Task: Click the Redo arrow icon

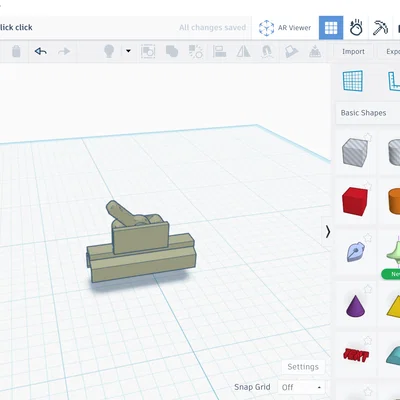Action: point(64,51)
